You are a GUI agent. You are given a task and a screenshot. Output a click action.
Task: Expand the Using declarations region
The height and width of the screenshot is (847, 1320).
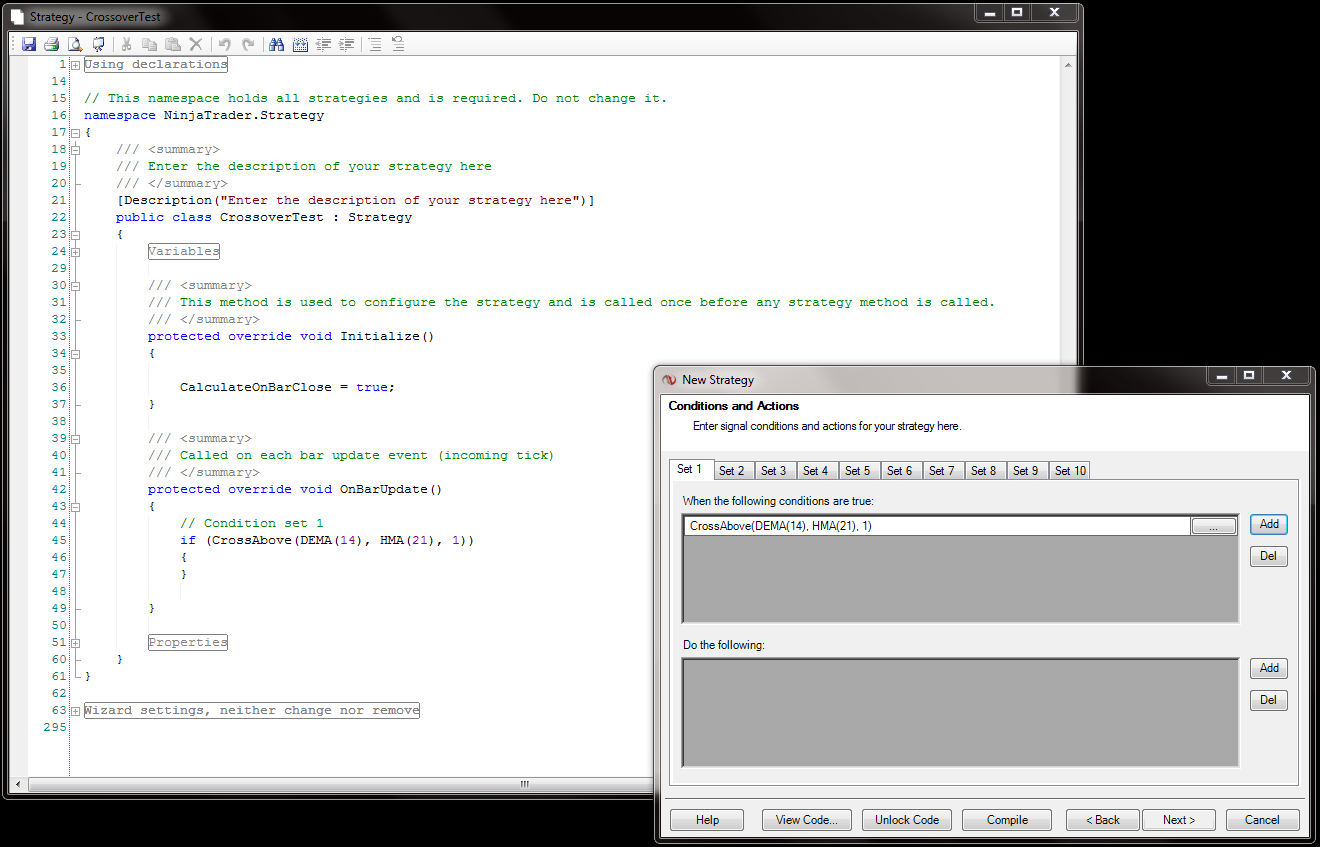pyautogui.click(x=75, y=65)
